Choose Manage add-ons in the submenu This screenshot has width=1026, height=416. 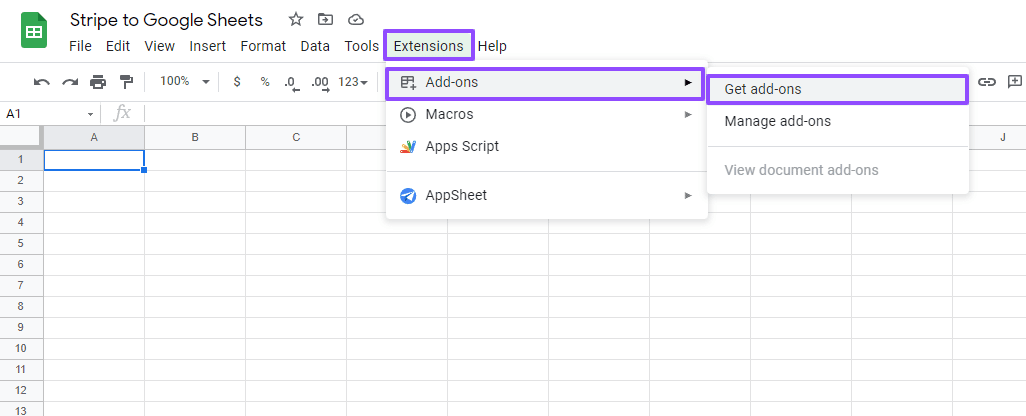pos(777,121)
